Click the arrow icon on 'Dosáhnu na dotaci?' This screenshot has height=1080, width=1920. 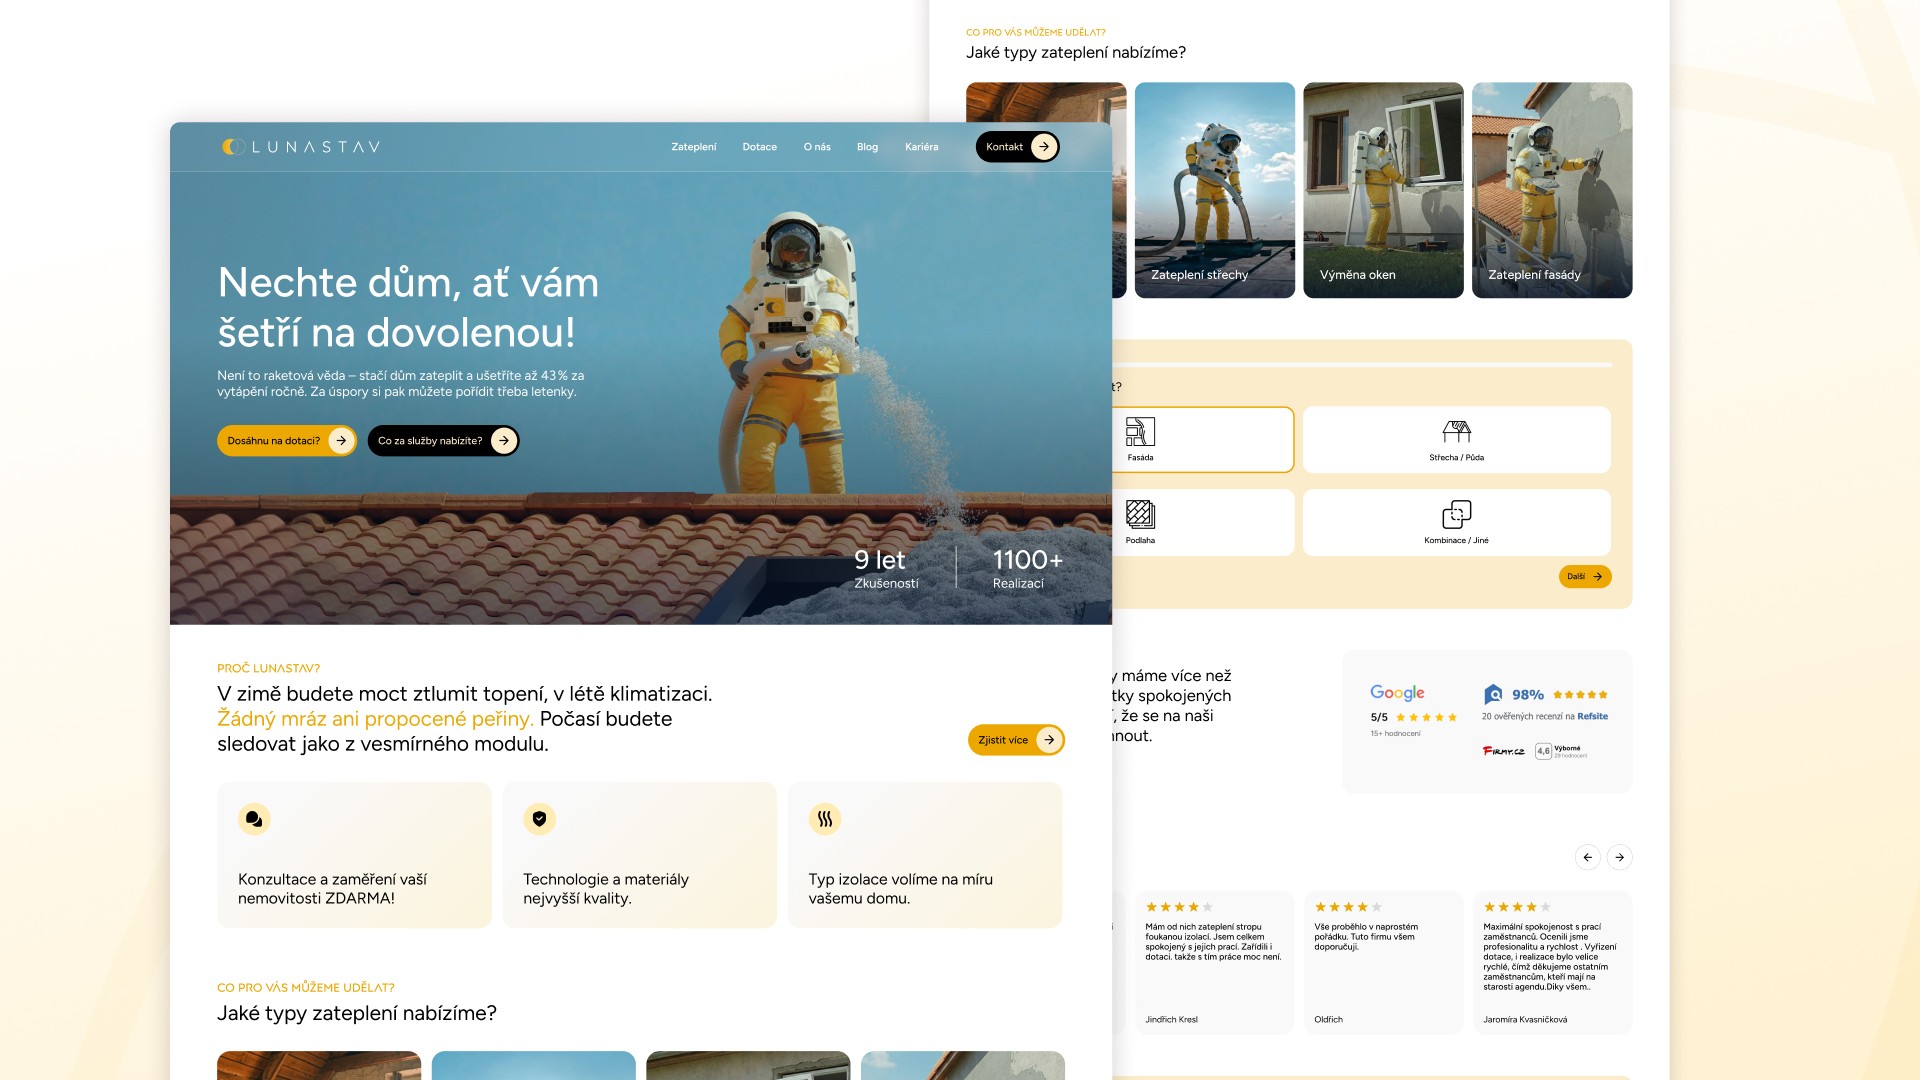pyautogui.click(x=342, y=441)
